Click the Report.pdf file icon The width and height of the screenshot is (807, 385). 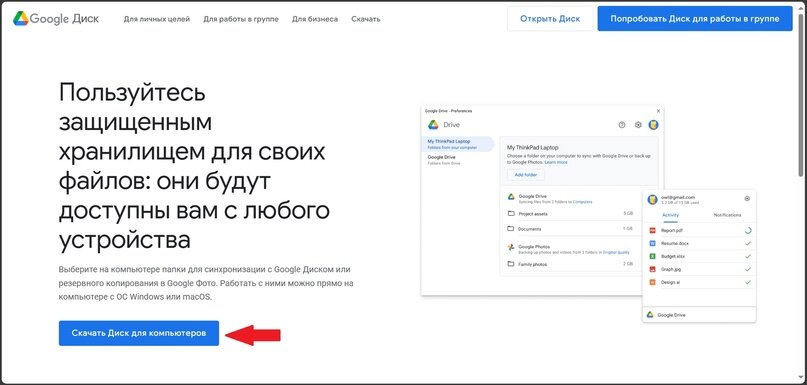(652, 231)
